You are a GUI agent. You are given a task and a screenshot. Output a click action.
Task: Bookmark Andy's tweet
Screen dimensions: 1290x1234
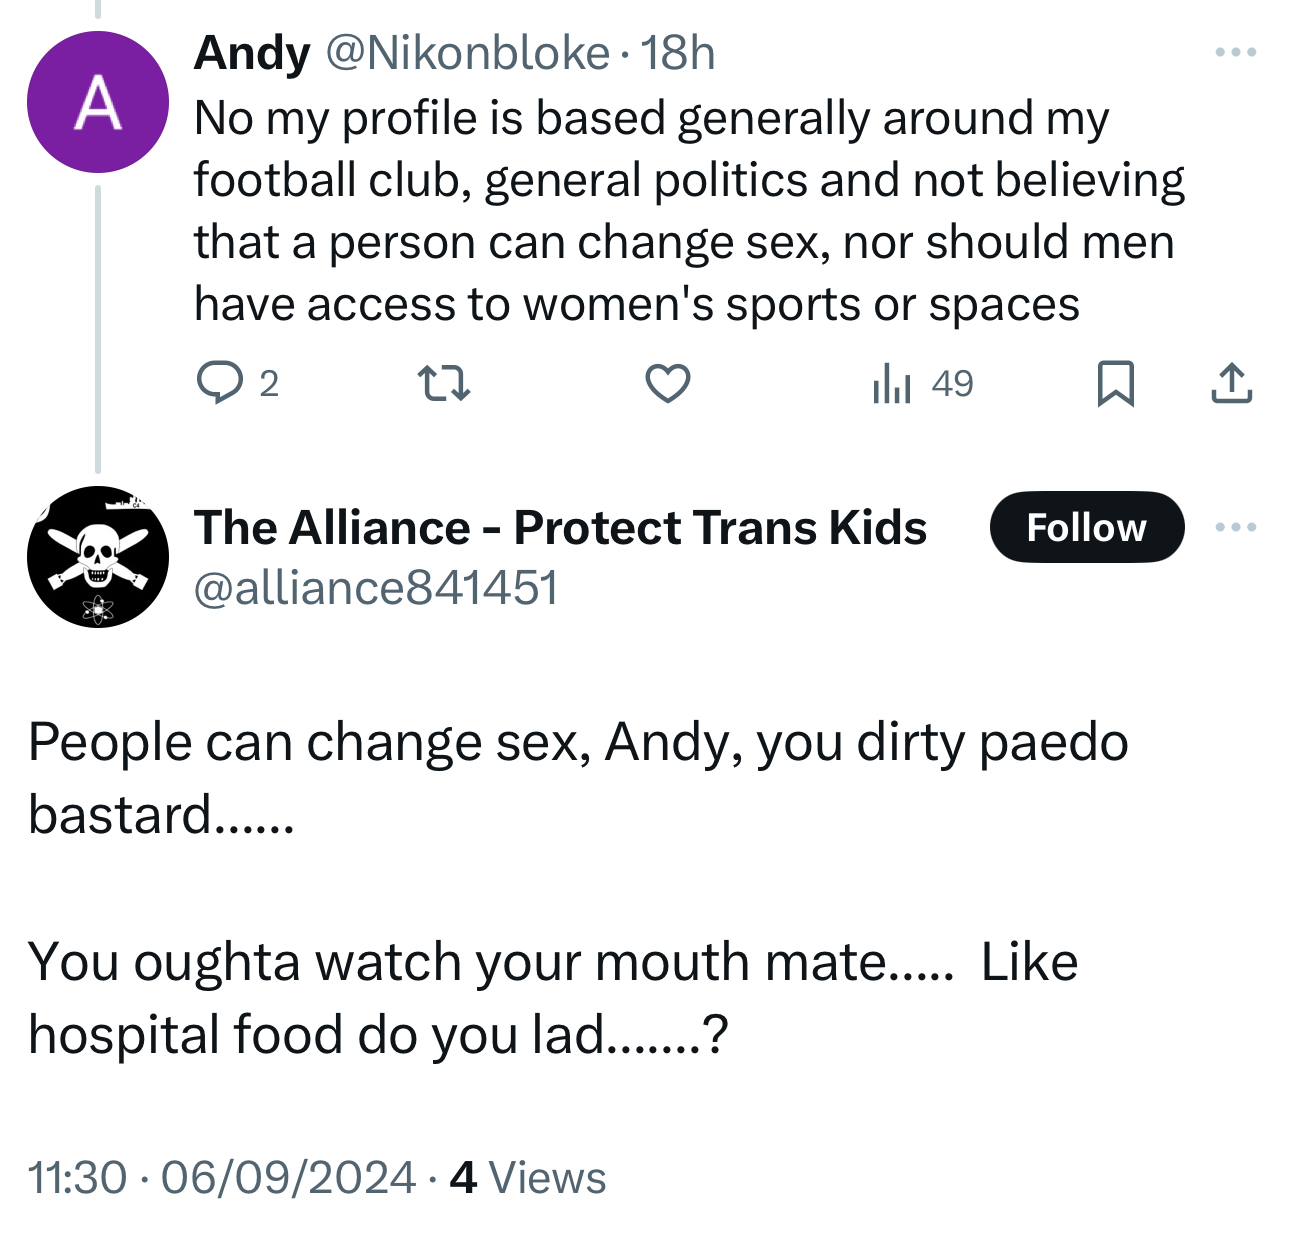[1115, 383]
